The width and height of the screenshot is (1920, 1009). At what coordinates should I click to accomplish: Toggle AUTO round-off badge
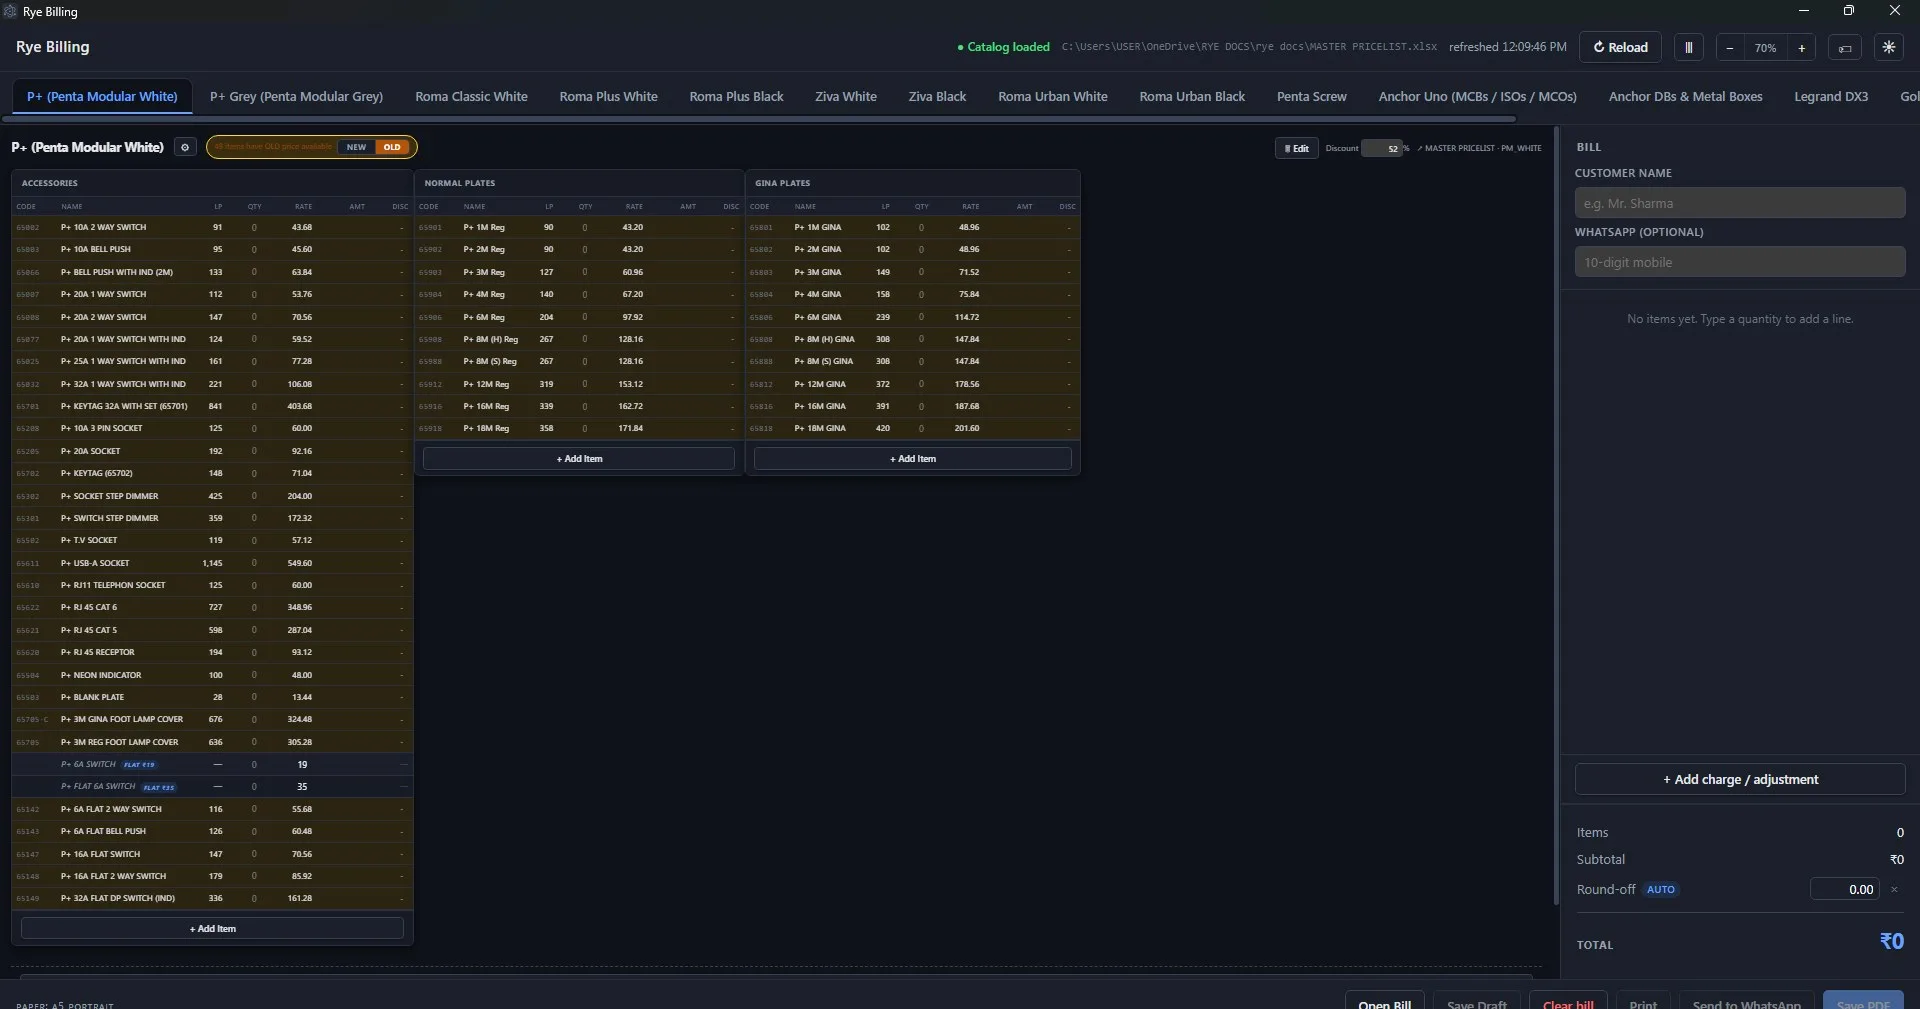click(x=1660, y=889)
